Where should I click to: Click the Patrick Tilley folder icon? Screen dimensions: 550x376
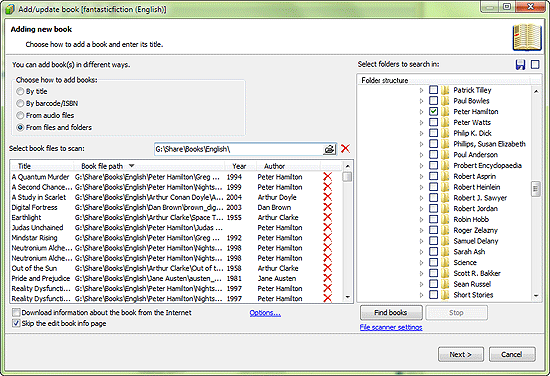tap(445, 90)
